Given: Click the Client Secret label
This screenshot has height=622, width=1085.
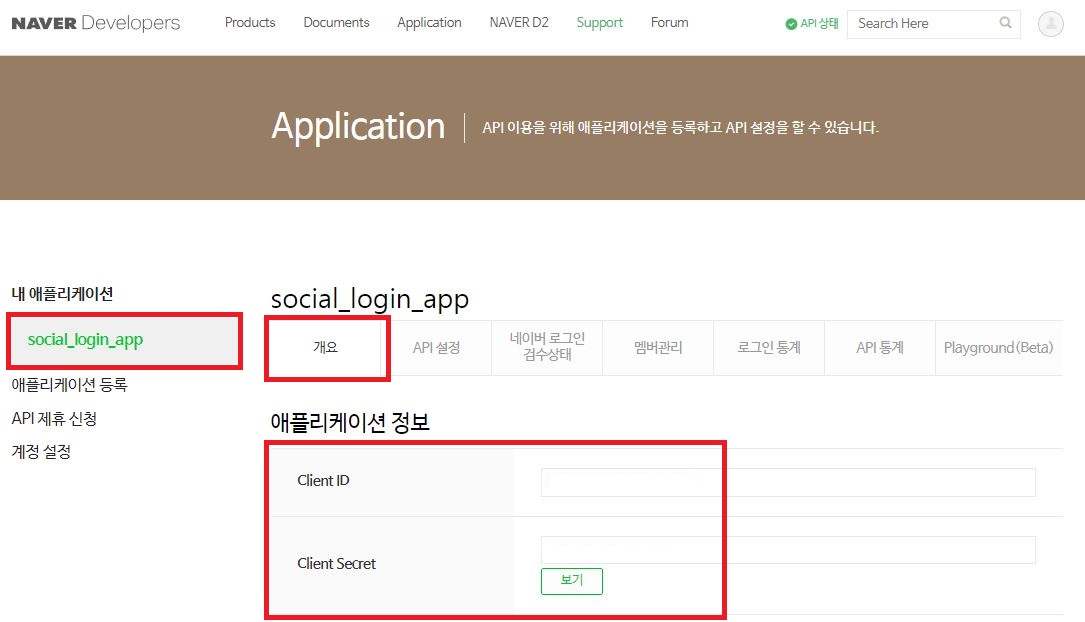Looking at the screenshot, I should click(x=336, y=564).
